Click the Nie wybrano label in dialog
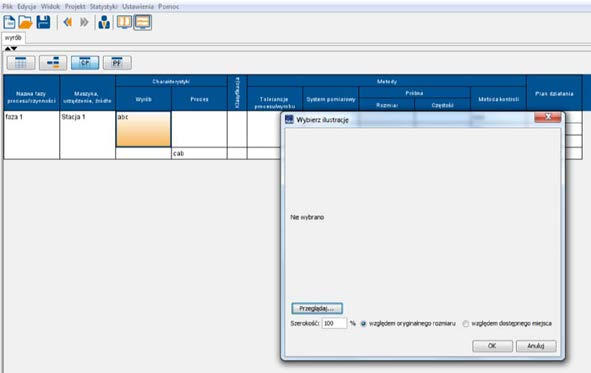 pos(307,217)
